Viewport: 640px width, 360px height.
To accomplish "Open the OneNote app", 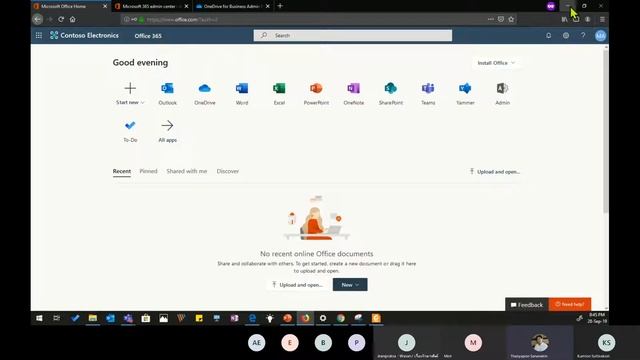I will [353, 93].
